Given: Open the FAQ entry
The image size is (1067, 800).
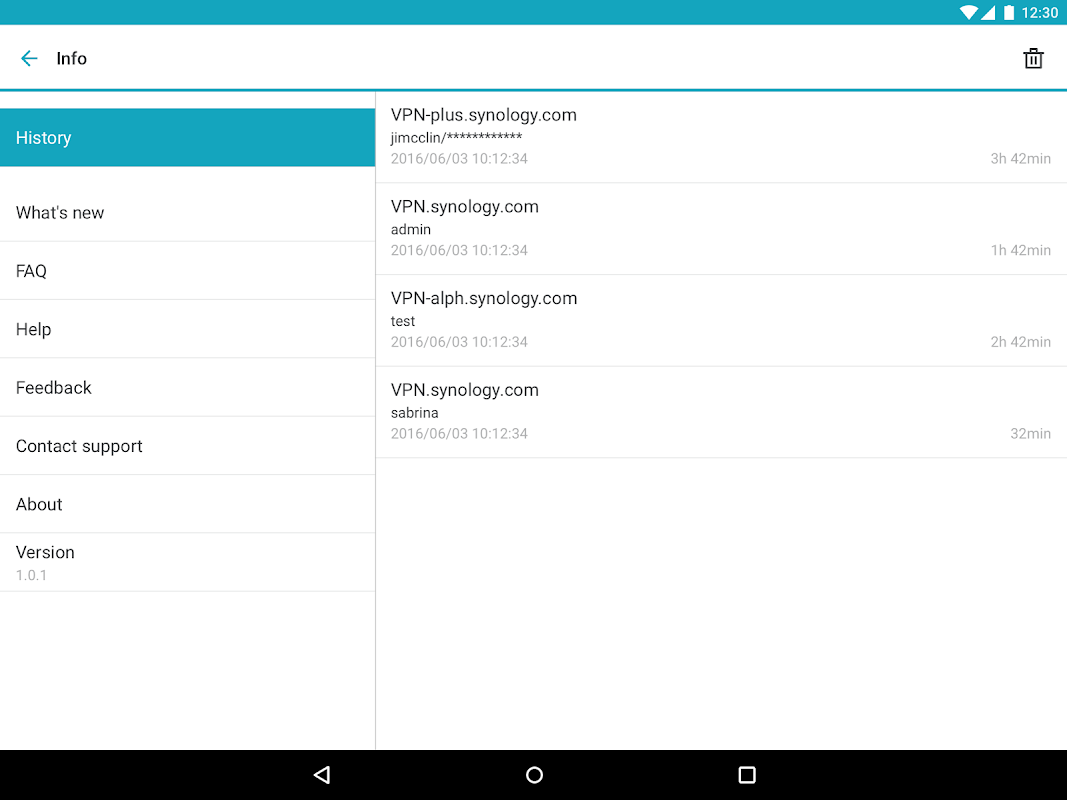Looking at the screenshot, I should pyautogui.click(x=187, y=271).
